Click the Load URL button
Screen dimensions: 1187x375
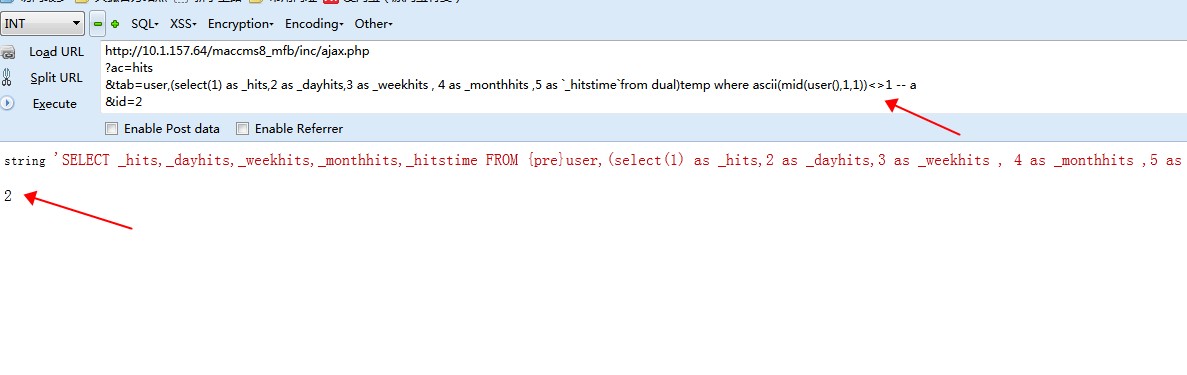tap(57, 52)
